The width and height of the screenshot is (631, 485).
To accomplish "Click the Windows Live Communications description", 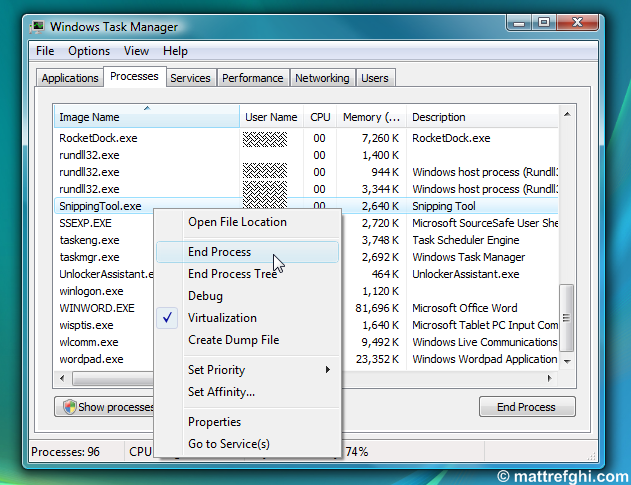I will [x=485, y=342].
